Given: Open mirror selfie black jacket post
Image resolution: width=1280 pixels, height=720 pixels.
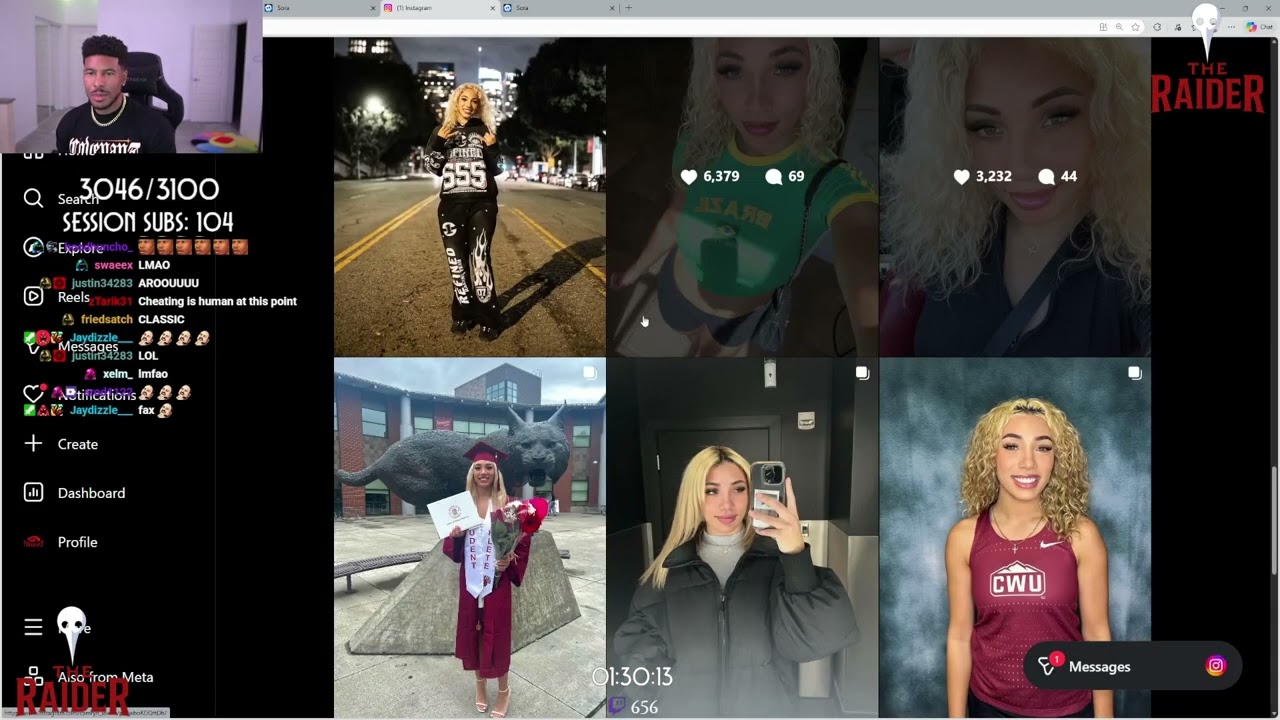Looking at the screenshot, I should click(743, 538).
